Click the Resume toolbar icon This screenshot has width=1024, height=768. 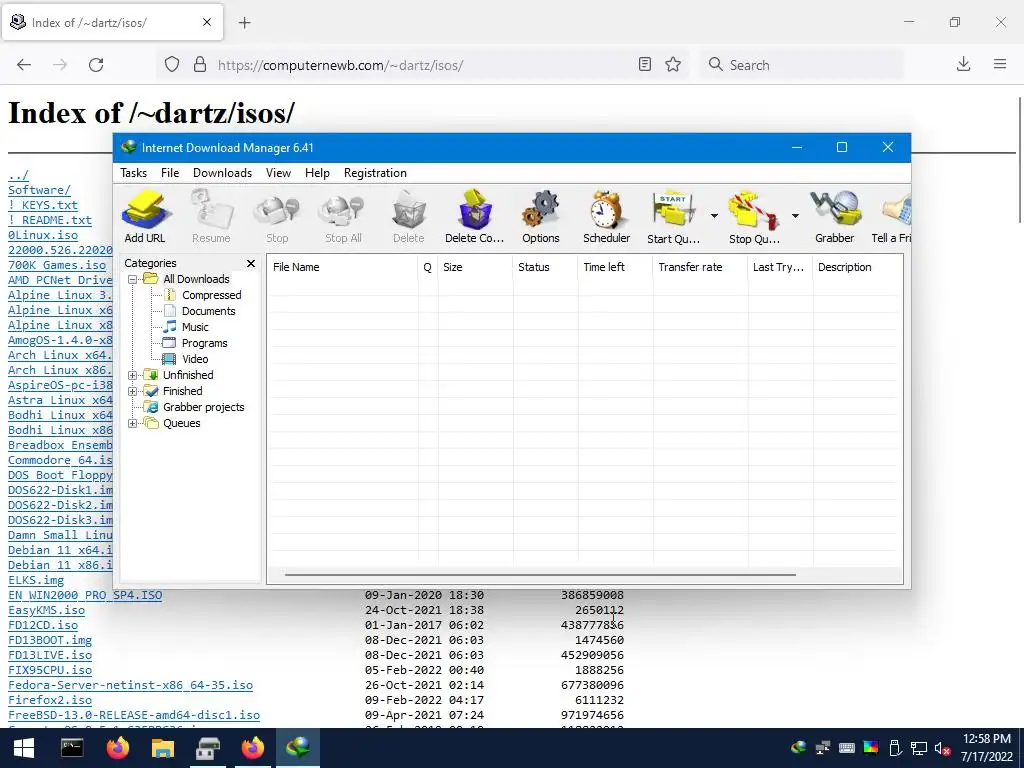tap(211, 217)
